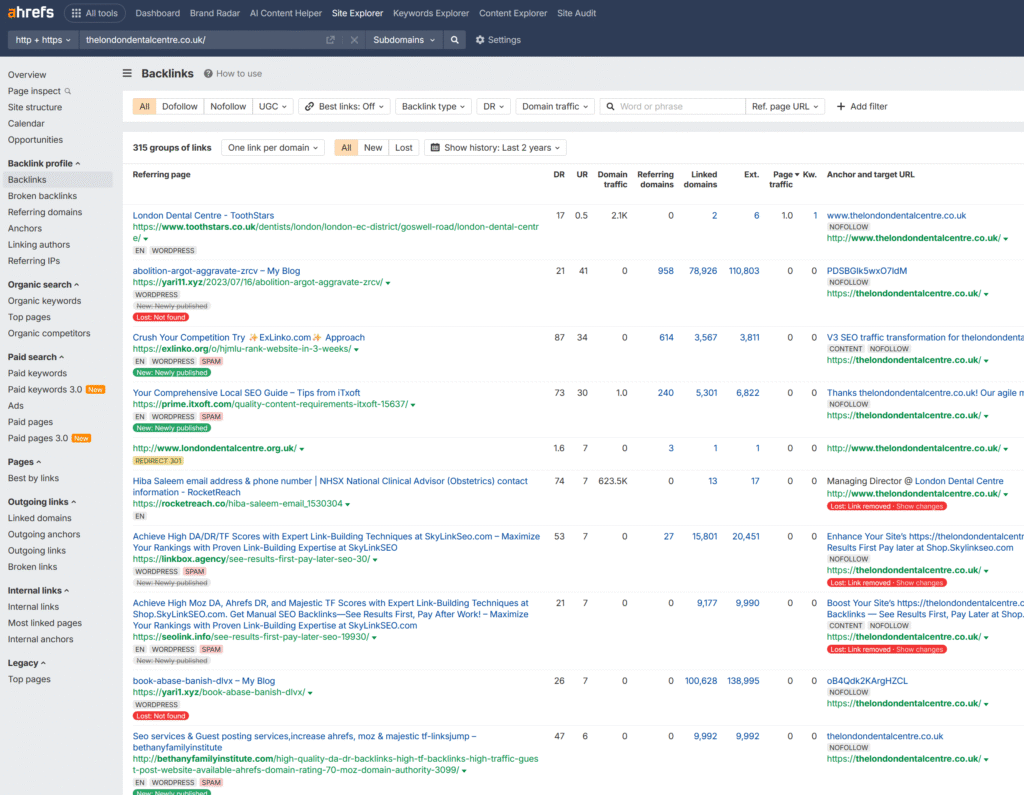Expand londondentalcentre.org.uk URL arrow
The width and height of the screenshot is (1024, 795).
point(302,449)
